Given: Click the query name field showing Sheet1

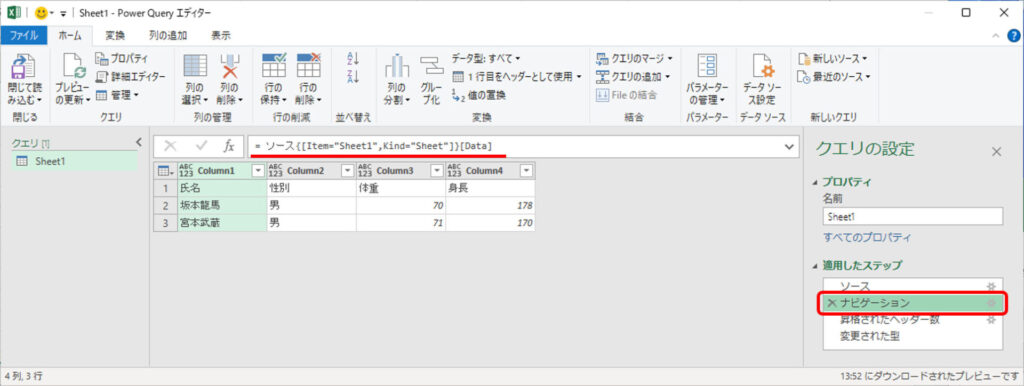Looking at the screenshot, I should pyautogui.click(x=912, y=217).
